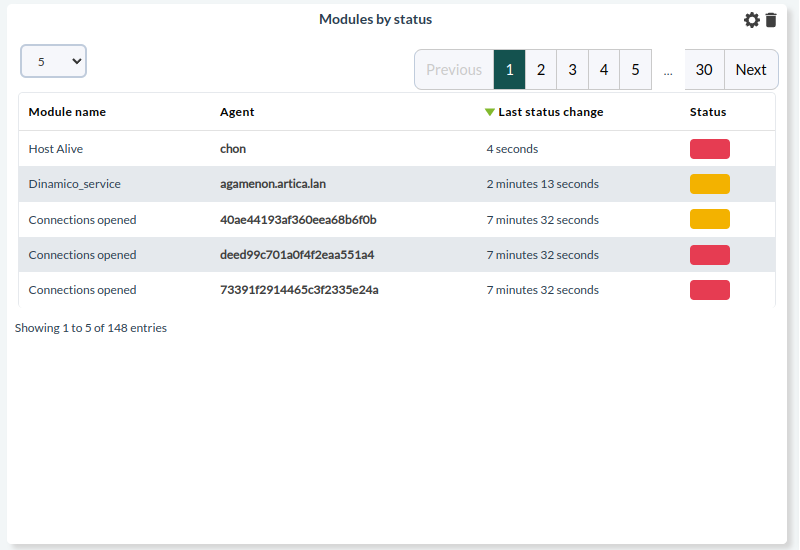Open the widget settings gear icon
The image size is (800, 550).
pos(752,20)
